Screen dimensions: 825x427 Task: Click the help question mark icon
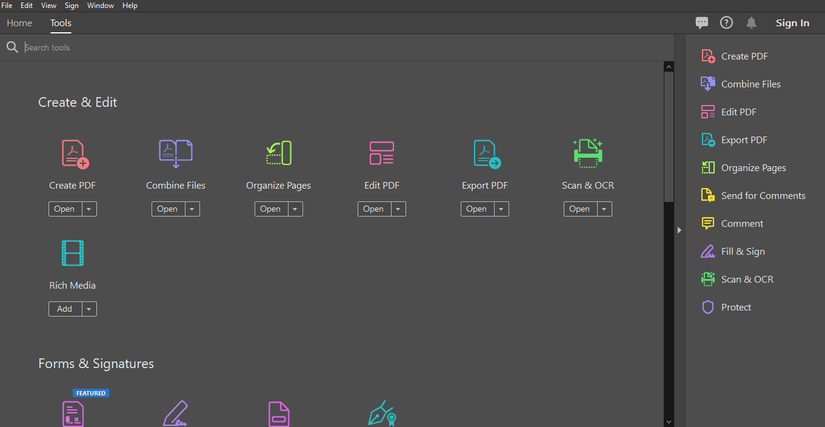[x=727, y=23]
